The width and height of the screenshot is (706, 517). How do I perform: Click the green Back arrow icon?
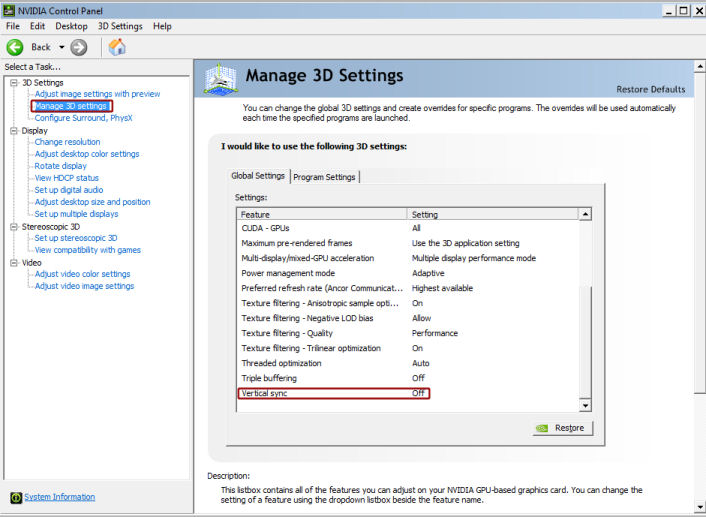pyautogui.click(x=15, y=47)
